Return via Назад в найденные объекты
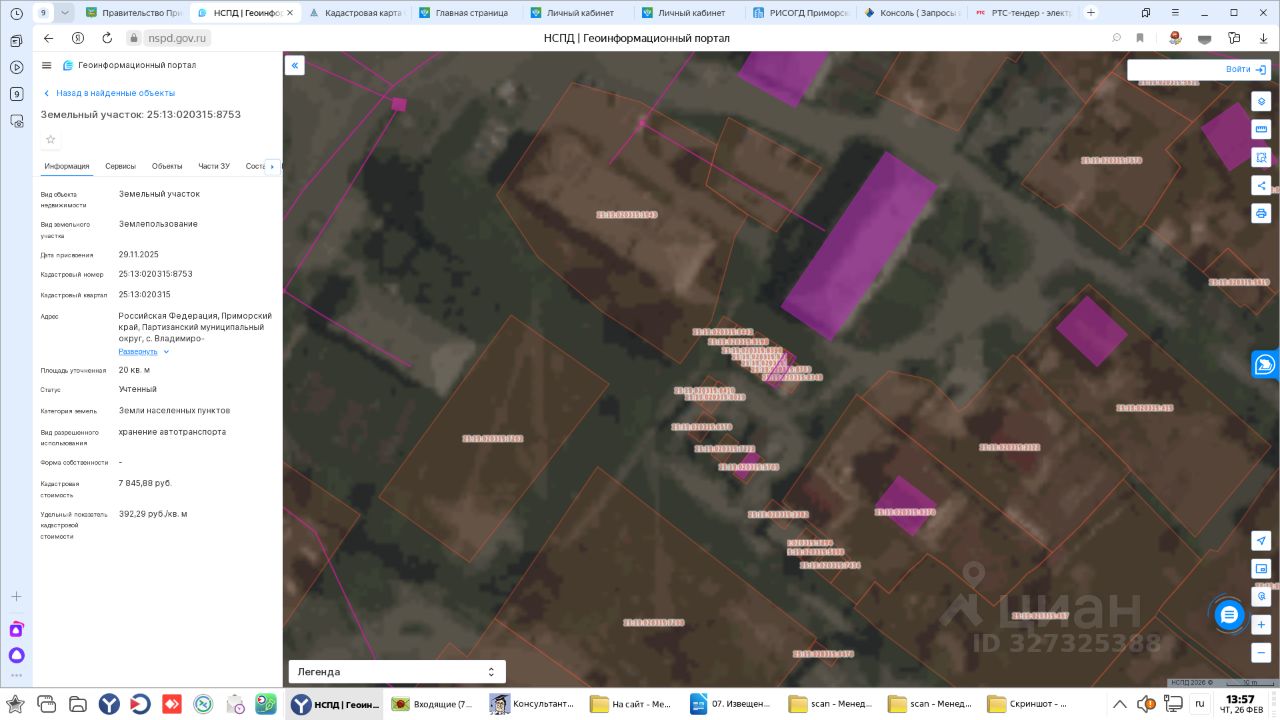 tap(109, 93)
